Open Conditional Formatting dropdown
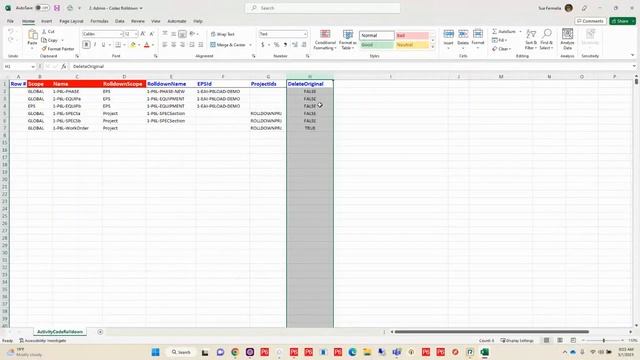The width and height of the screenshot is (640, 360). 325,40
